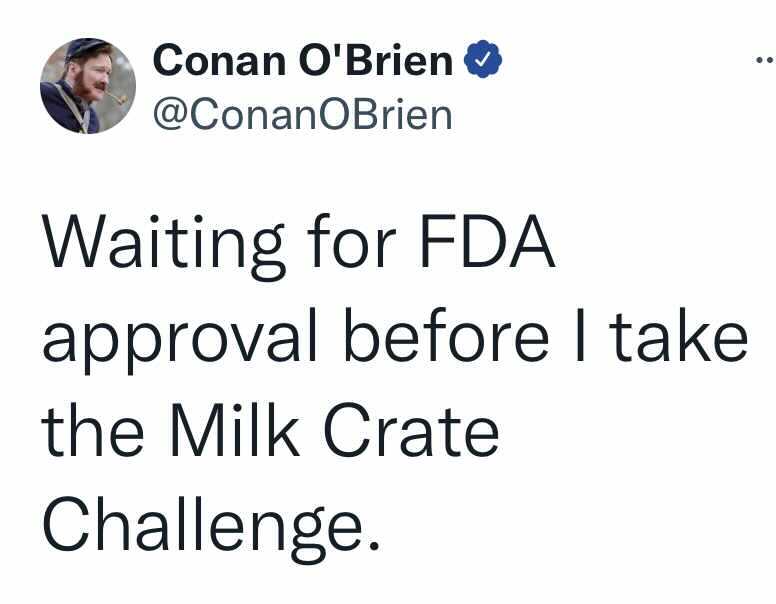Click the word "FDA" in the tweet
The height and width of the screenshot is (604, 776).
(x=487, y=242)
